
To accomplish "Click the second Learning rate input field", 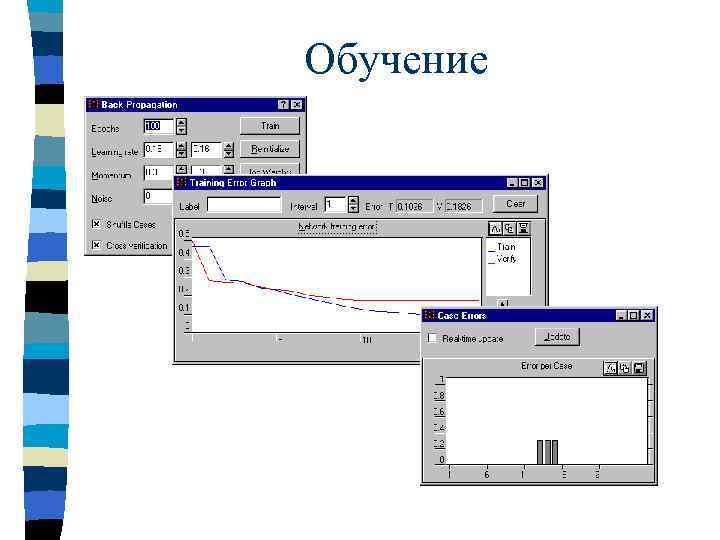I will click(207, 150).
